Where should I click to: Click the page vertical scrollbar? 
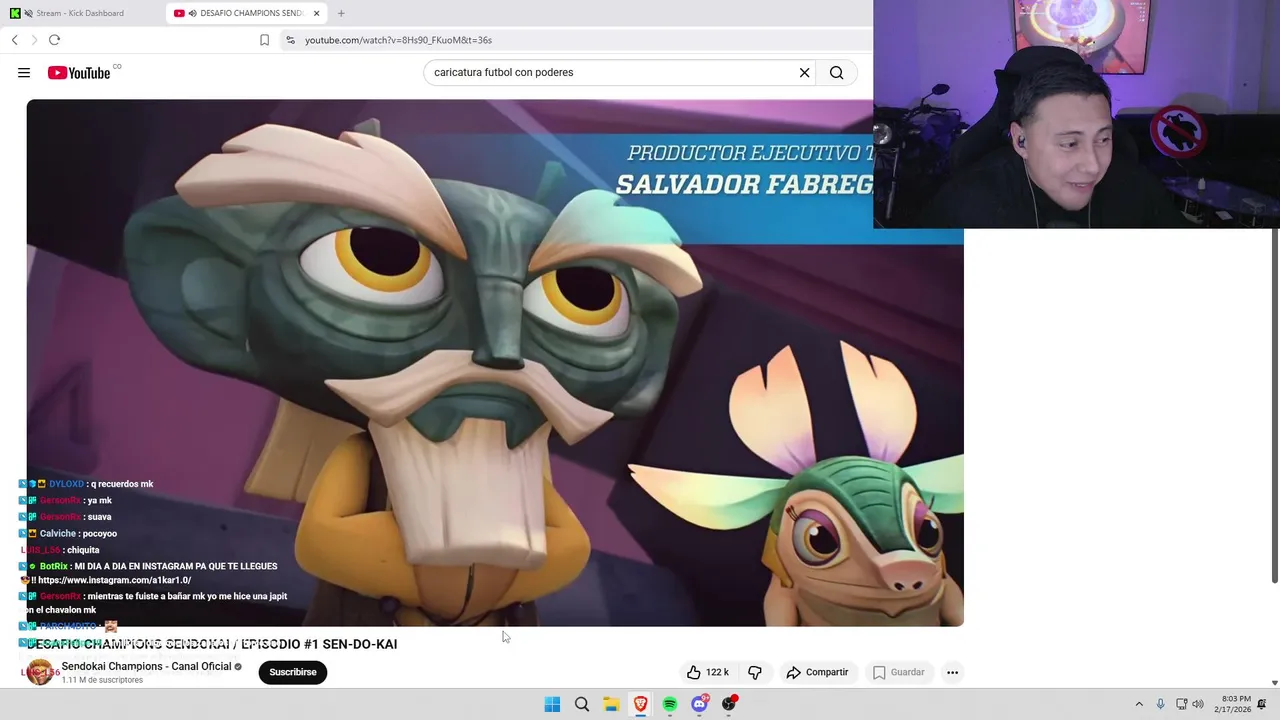pyautogui.click(x=1275, y=405)
